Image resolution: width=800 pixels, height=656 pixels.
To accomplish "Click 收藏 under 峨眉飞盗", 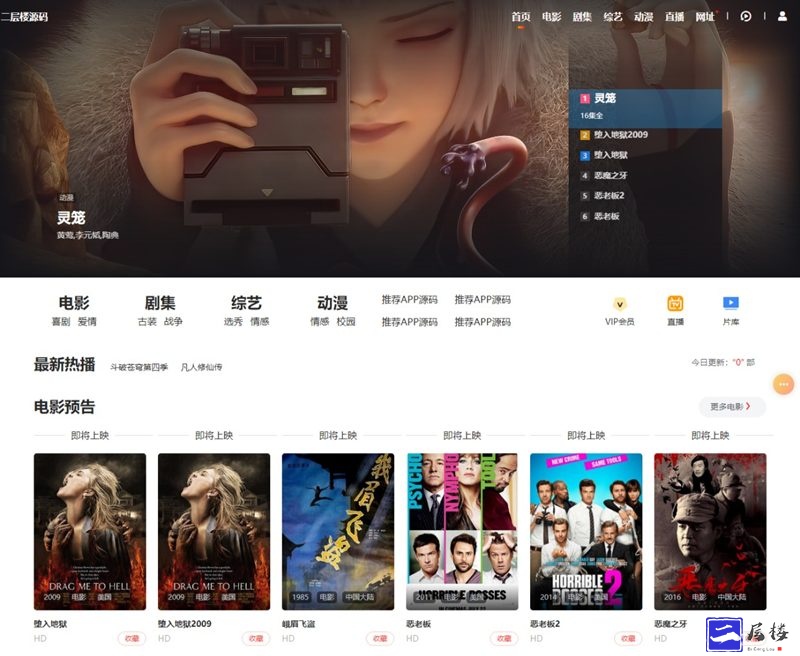I will tap(380, 639).
